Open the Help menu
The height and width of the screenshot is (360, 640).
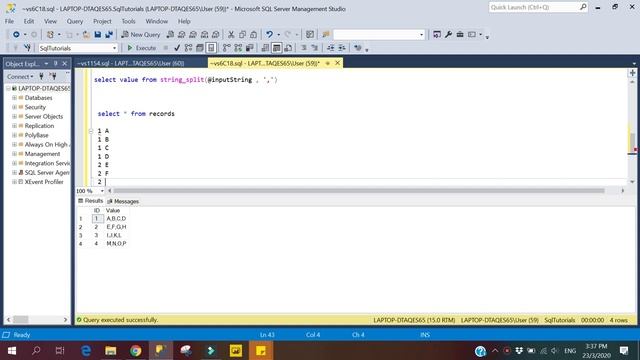point(184,21)
